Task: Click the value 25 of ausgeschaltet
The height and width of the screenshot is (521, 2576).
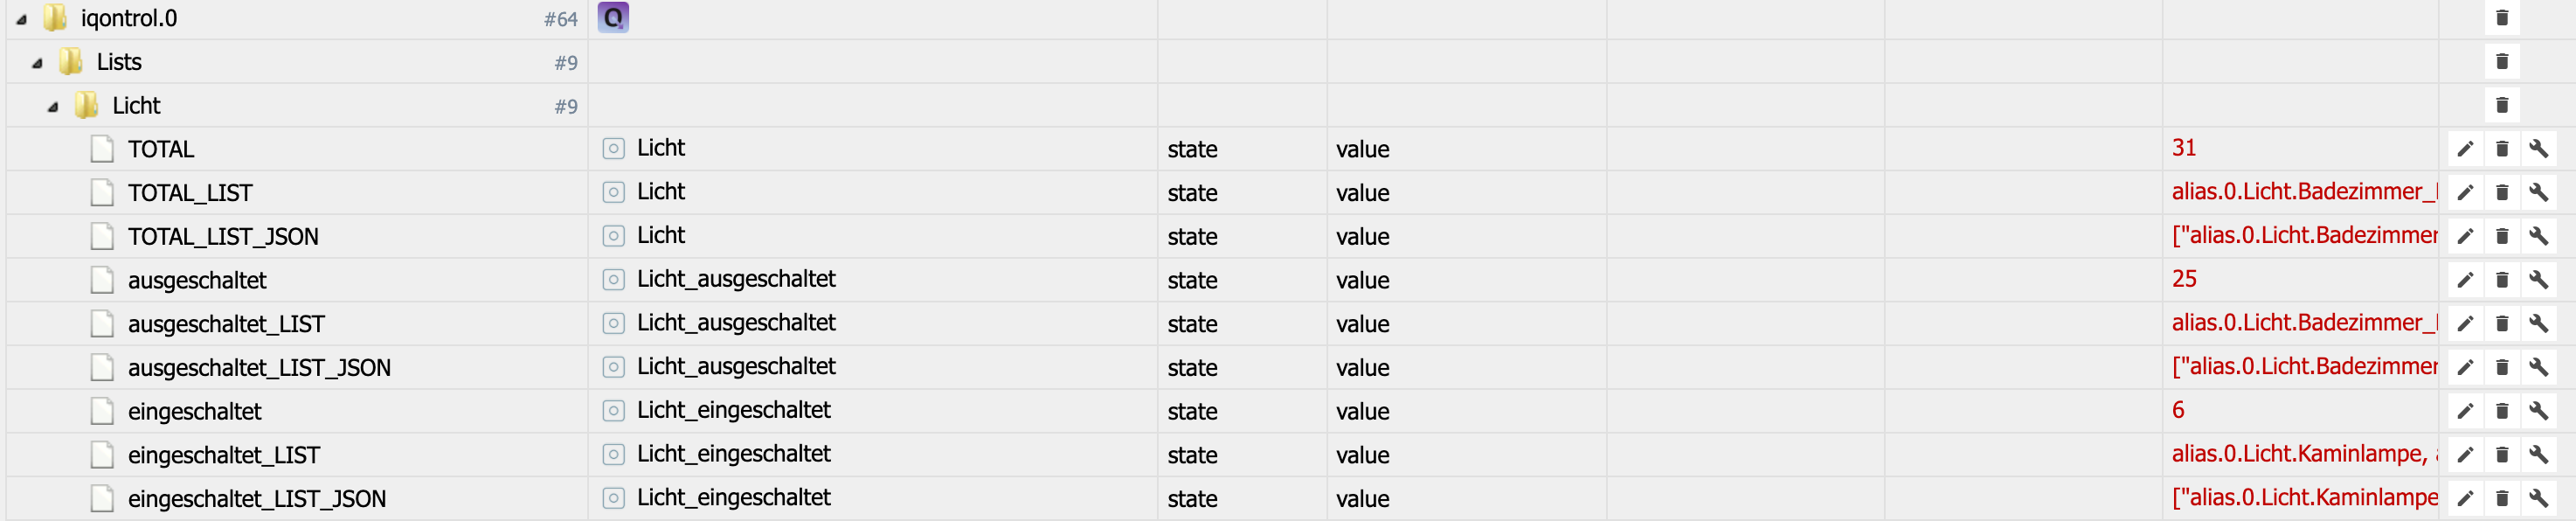Action: 2184,279
